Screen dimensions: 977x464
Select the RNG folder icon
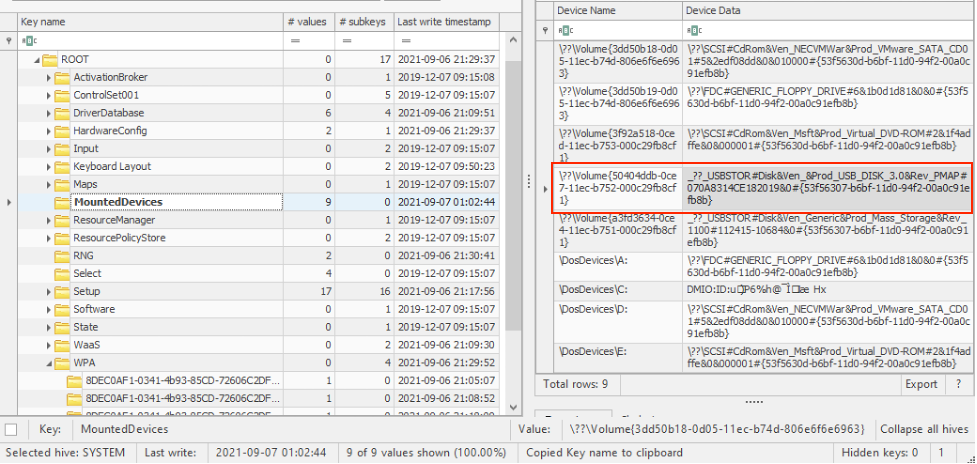pyautogui.click(x=62, y=256)
